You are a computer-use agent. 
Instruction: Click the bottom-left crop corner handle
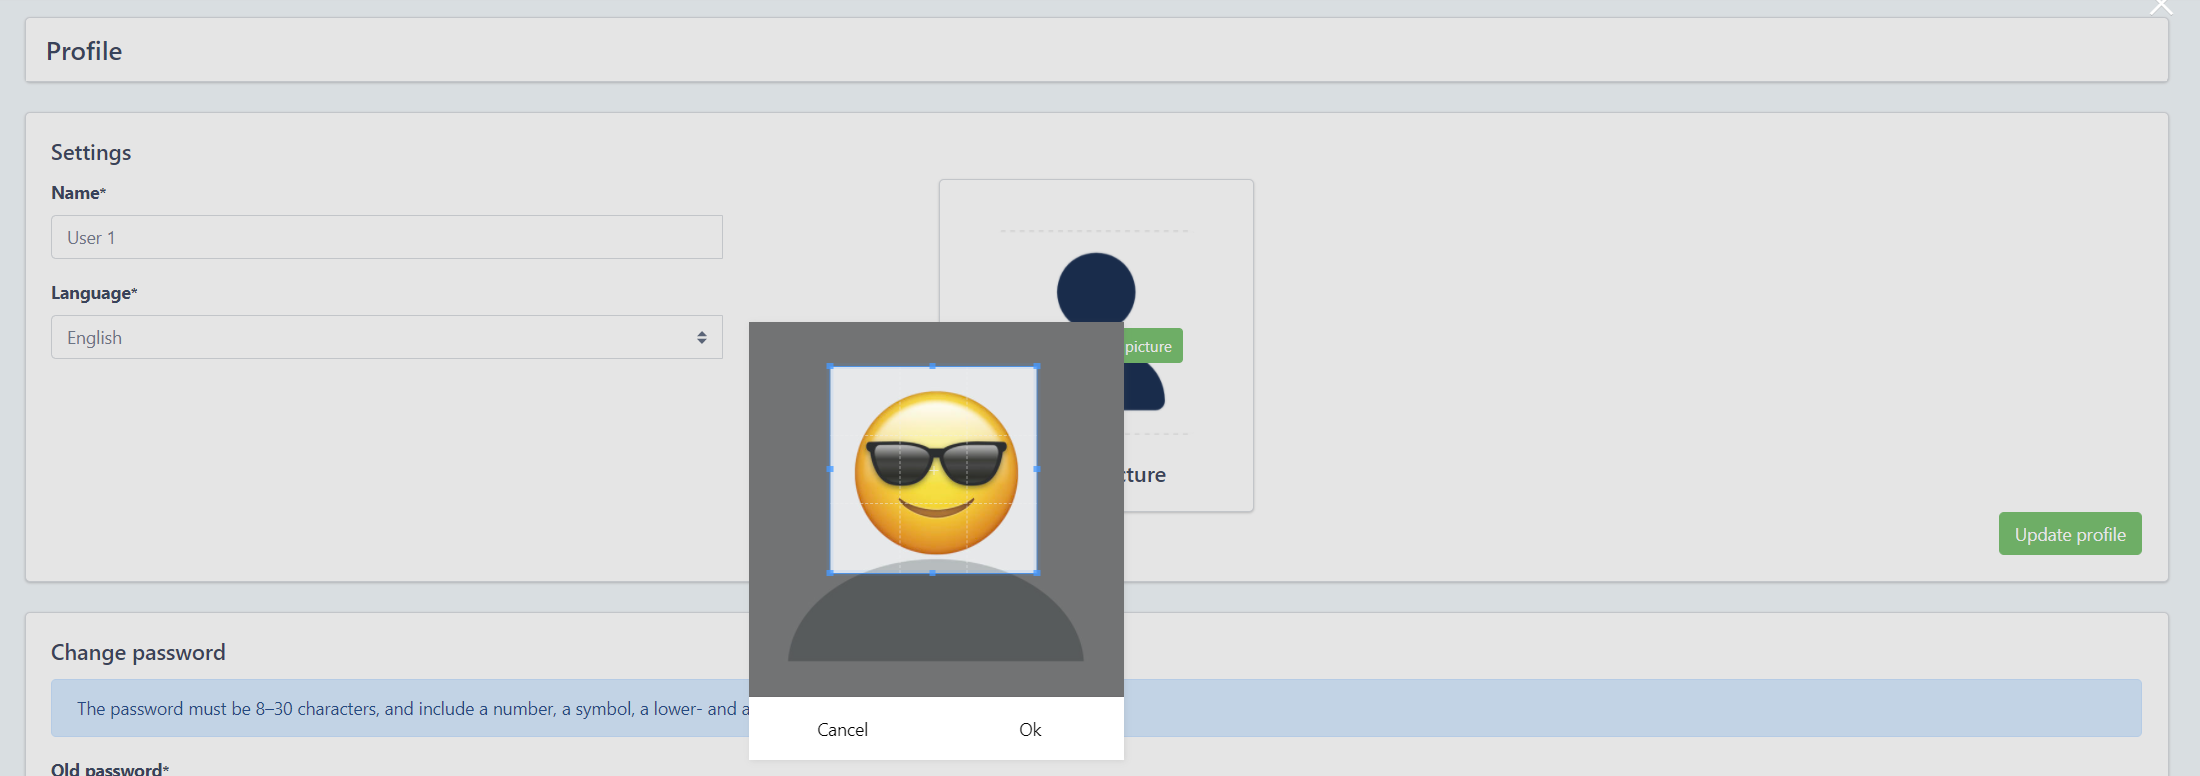coord(831,572)
